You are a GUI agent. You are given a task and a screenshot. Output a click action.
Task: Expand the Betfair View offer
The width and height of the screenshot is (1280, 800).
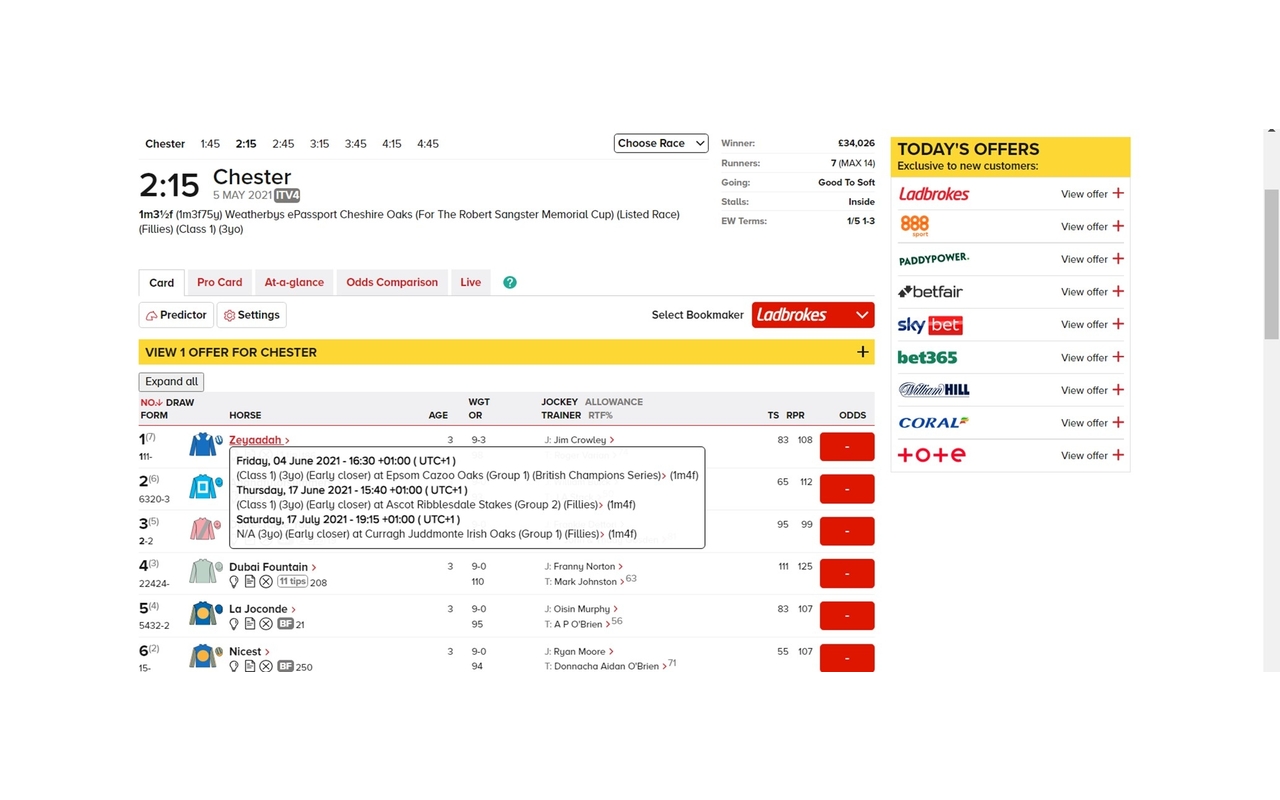1093,292
